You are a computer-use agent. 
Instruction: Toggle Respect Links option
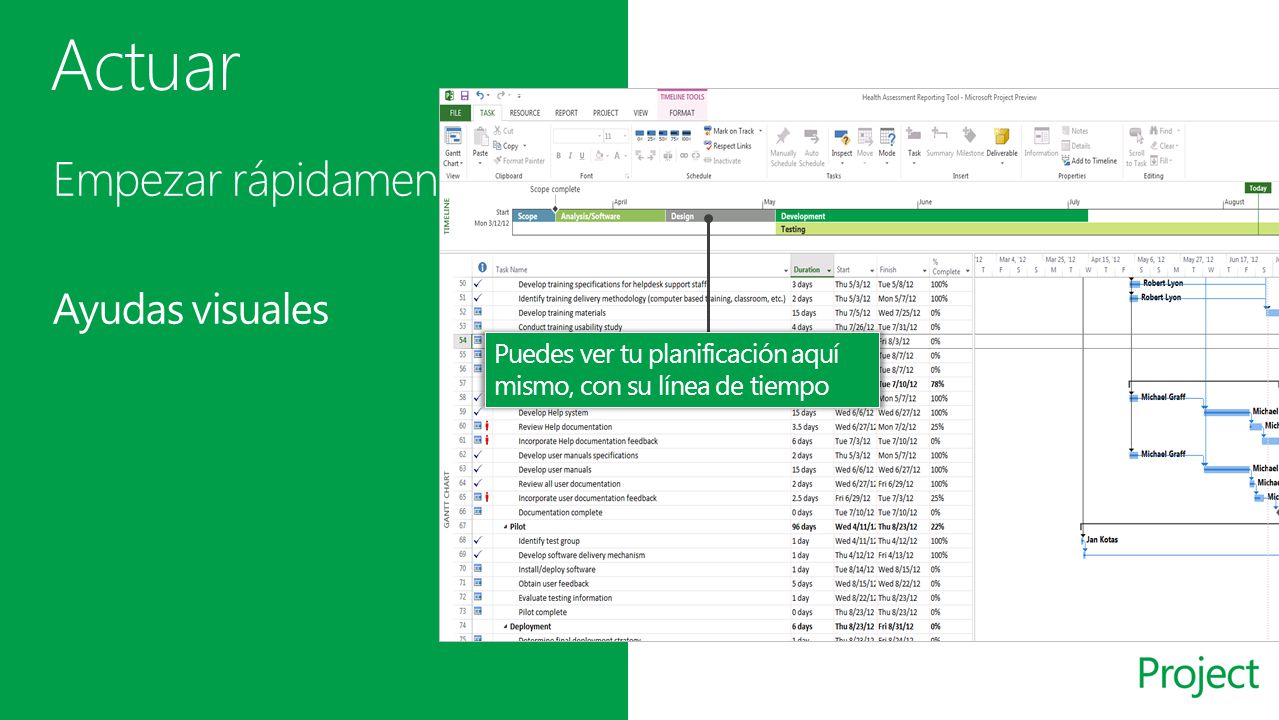pos(727,146)
